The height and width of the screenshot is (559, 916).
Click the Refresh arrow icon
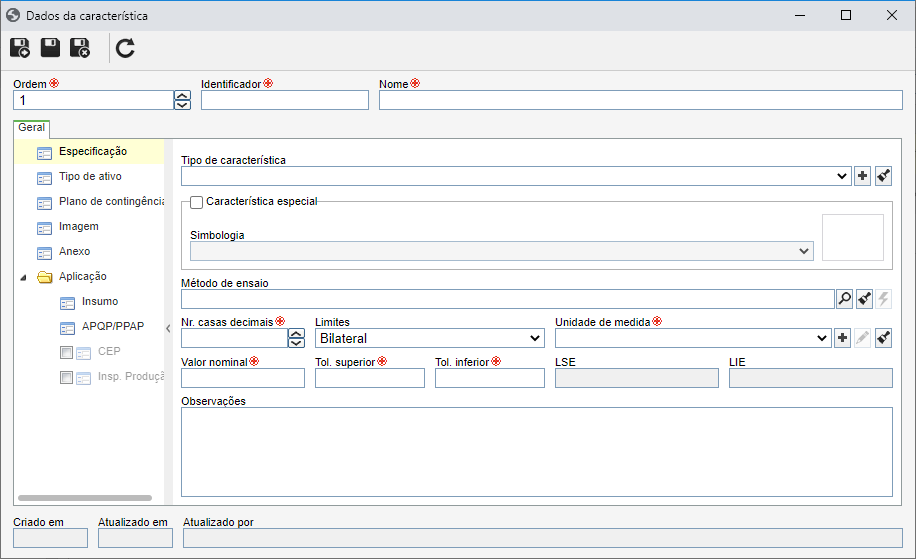pyautogui.click(x=125, y=48)
